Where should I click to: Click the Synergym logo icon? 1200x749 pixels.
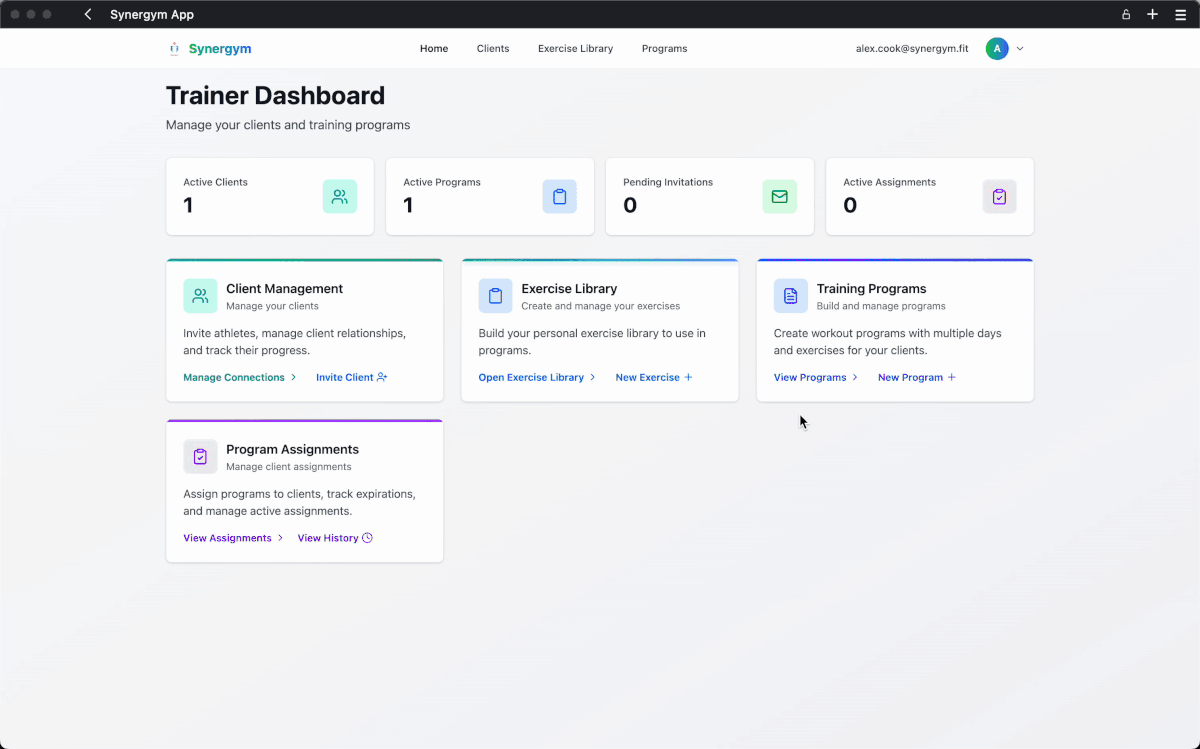[177, 48]
